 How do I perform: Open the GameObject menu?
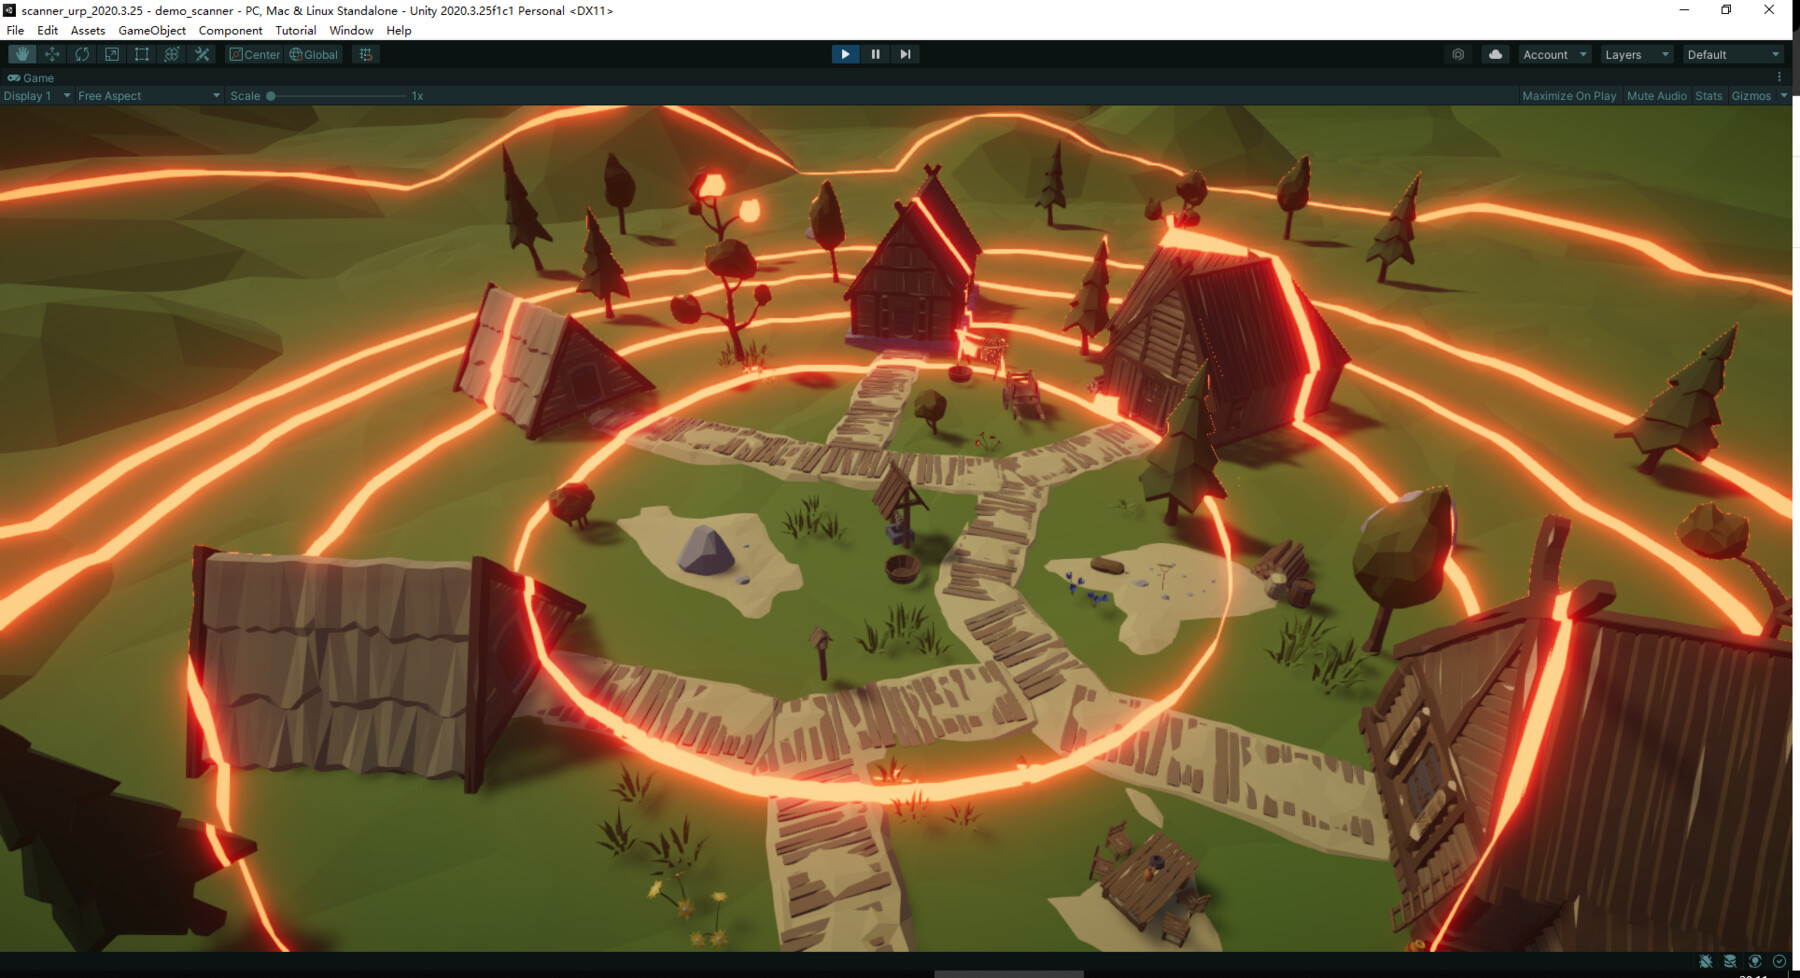click(150, 30)
